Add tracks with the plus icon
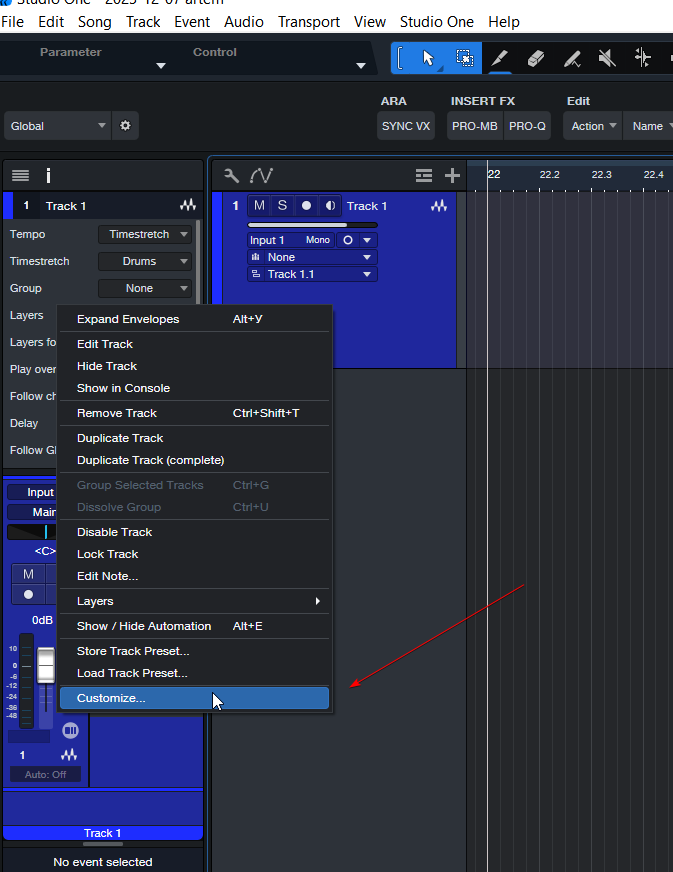The width and height of the screenshot is (673, 872). [452, 176]
